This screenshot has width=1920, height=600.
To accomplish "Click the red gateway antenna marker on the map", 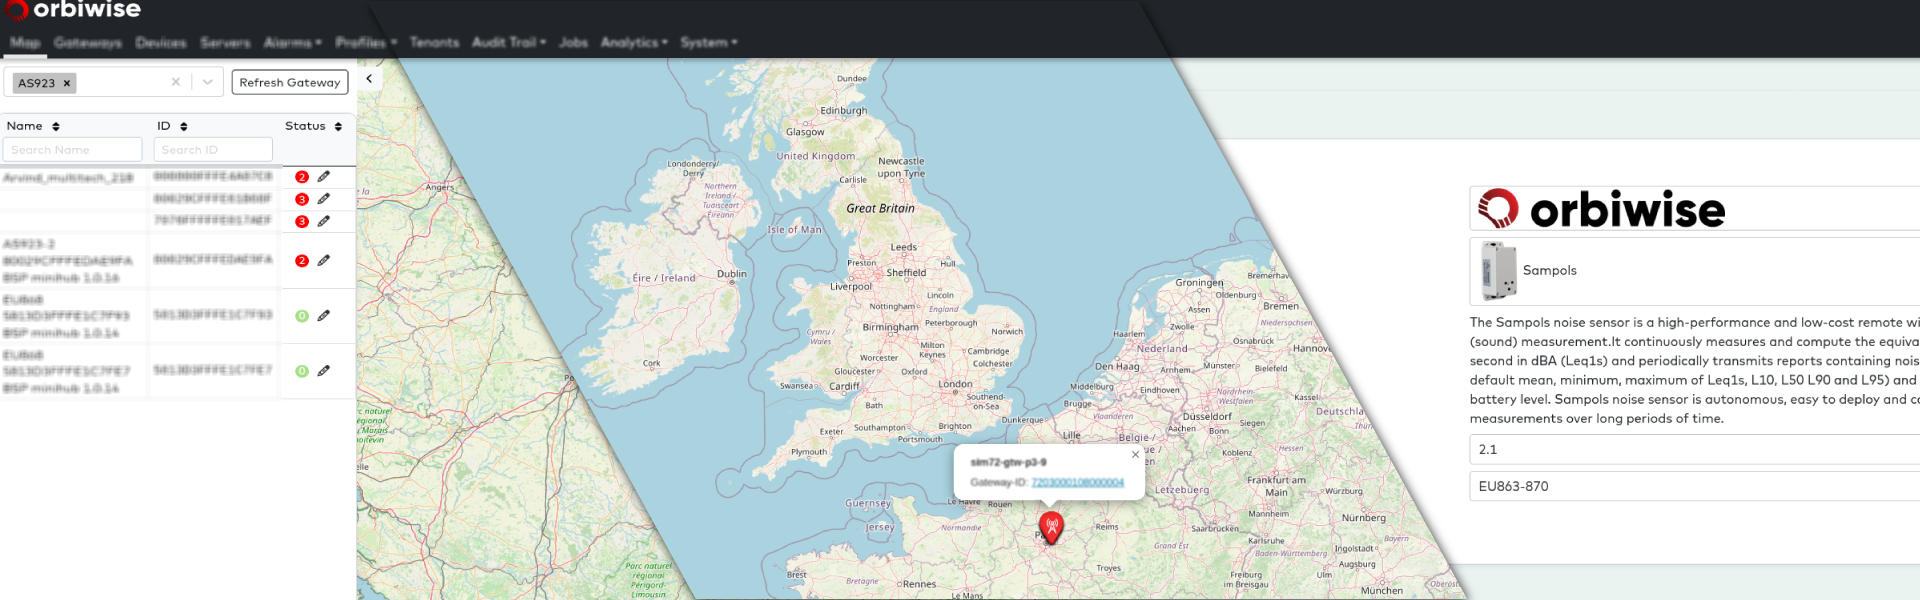I will [x=1051, y=526].
